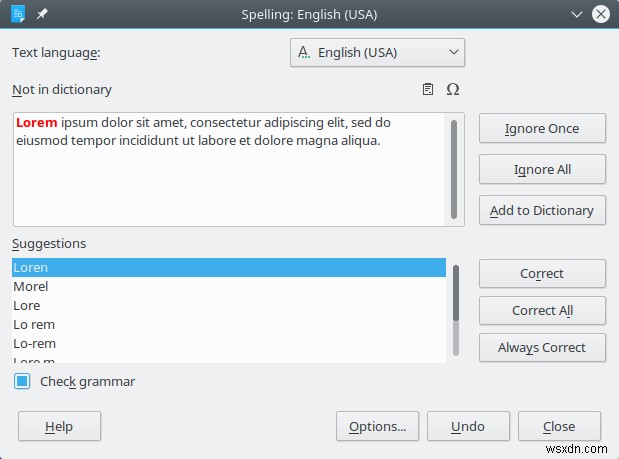Open the Special Character omega icon

coord(452,90)
